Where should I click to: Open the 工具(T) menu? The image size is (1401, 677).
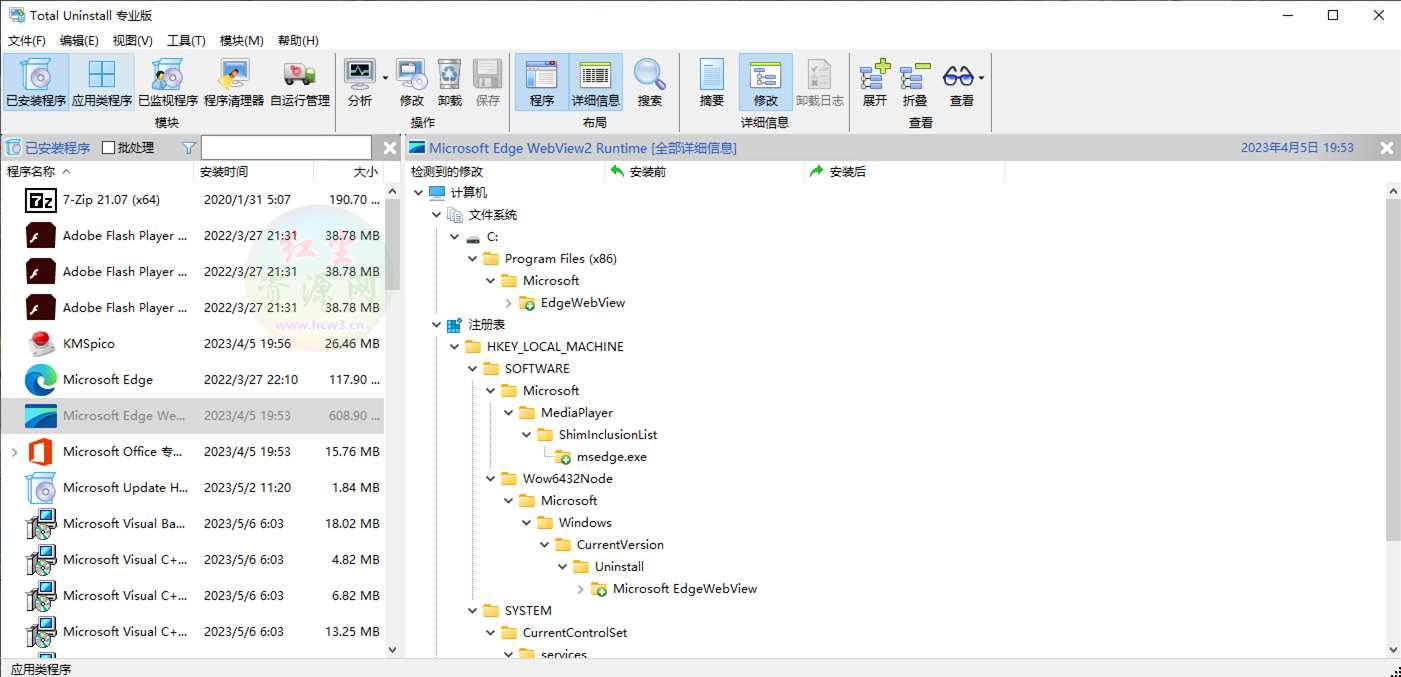(186, 41)
